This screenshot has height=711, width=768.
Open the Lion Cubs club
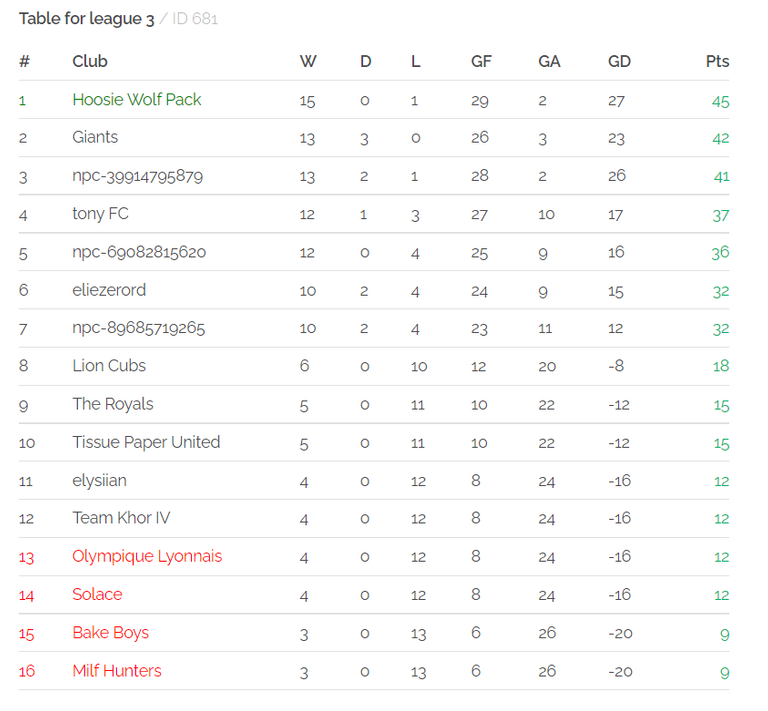109,366
